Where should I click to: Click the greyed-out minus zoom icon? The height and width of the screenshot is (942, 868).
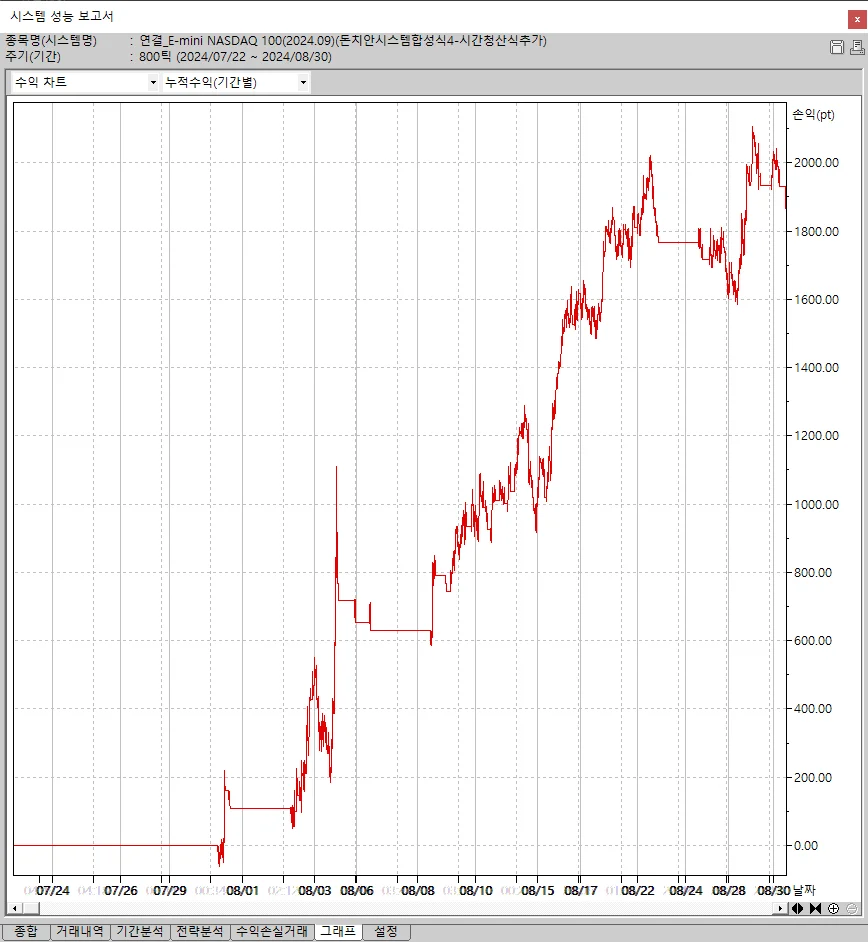(851, 908)
